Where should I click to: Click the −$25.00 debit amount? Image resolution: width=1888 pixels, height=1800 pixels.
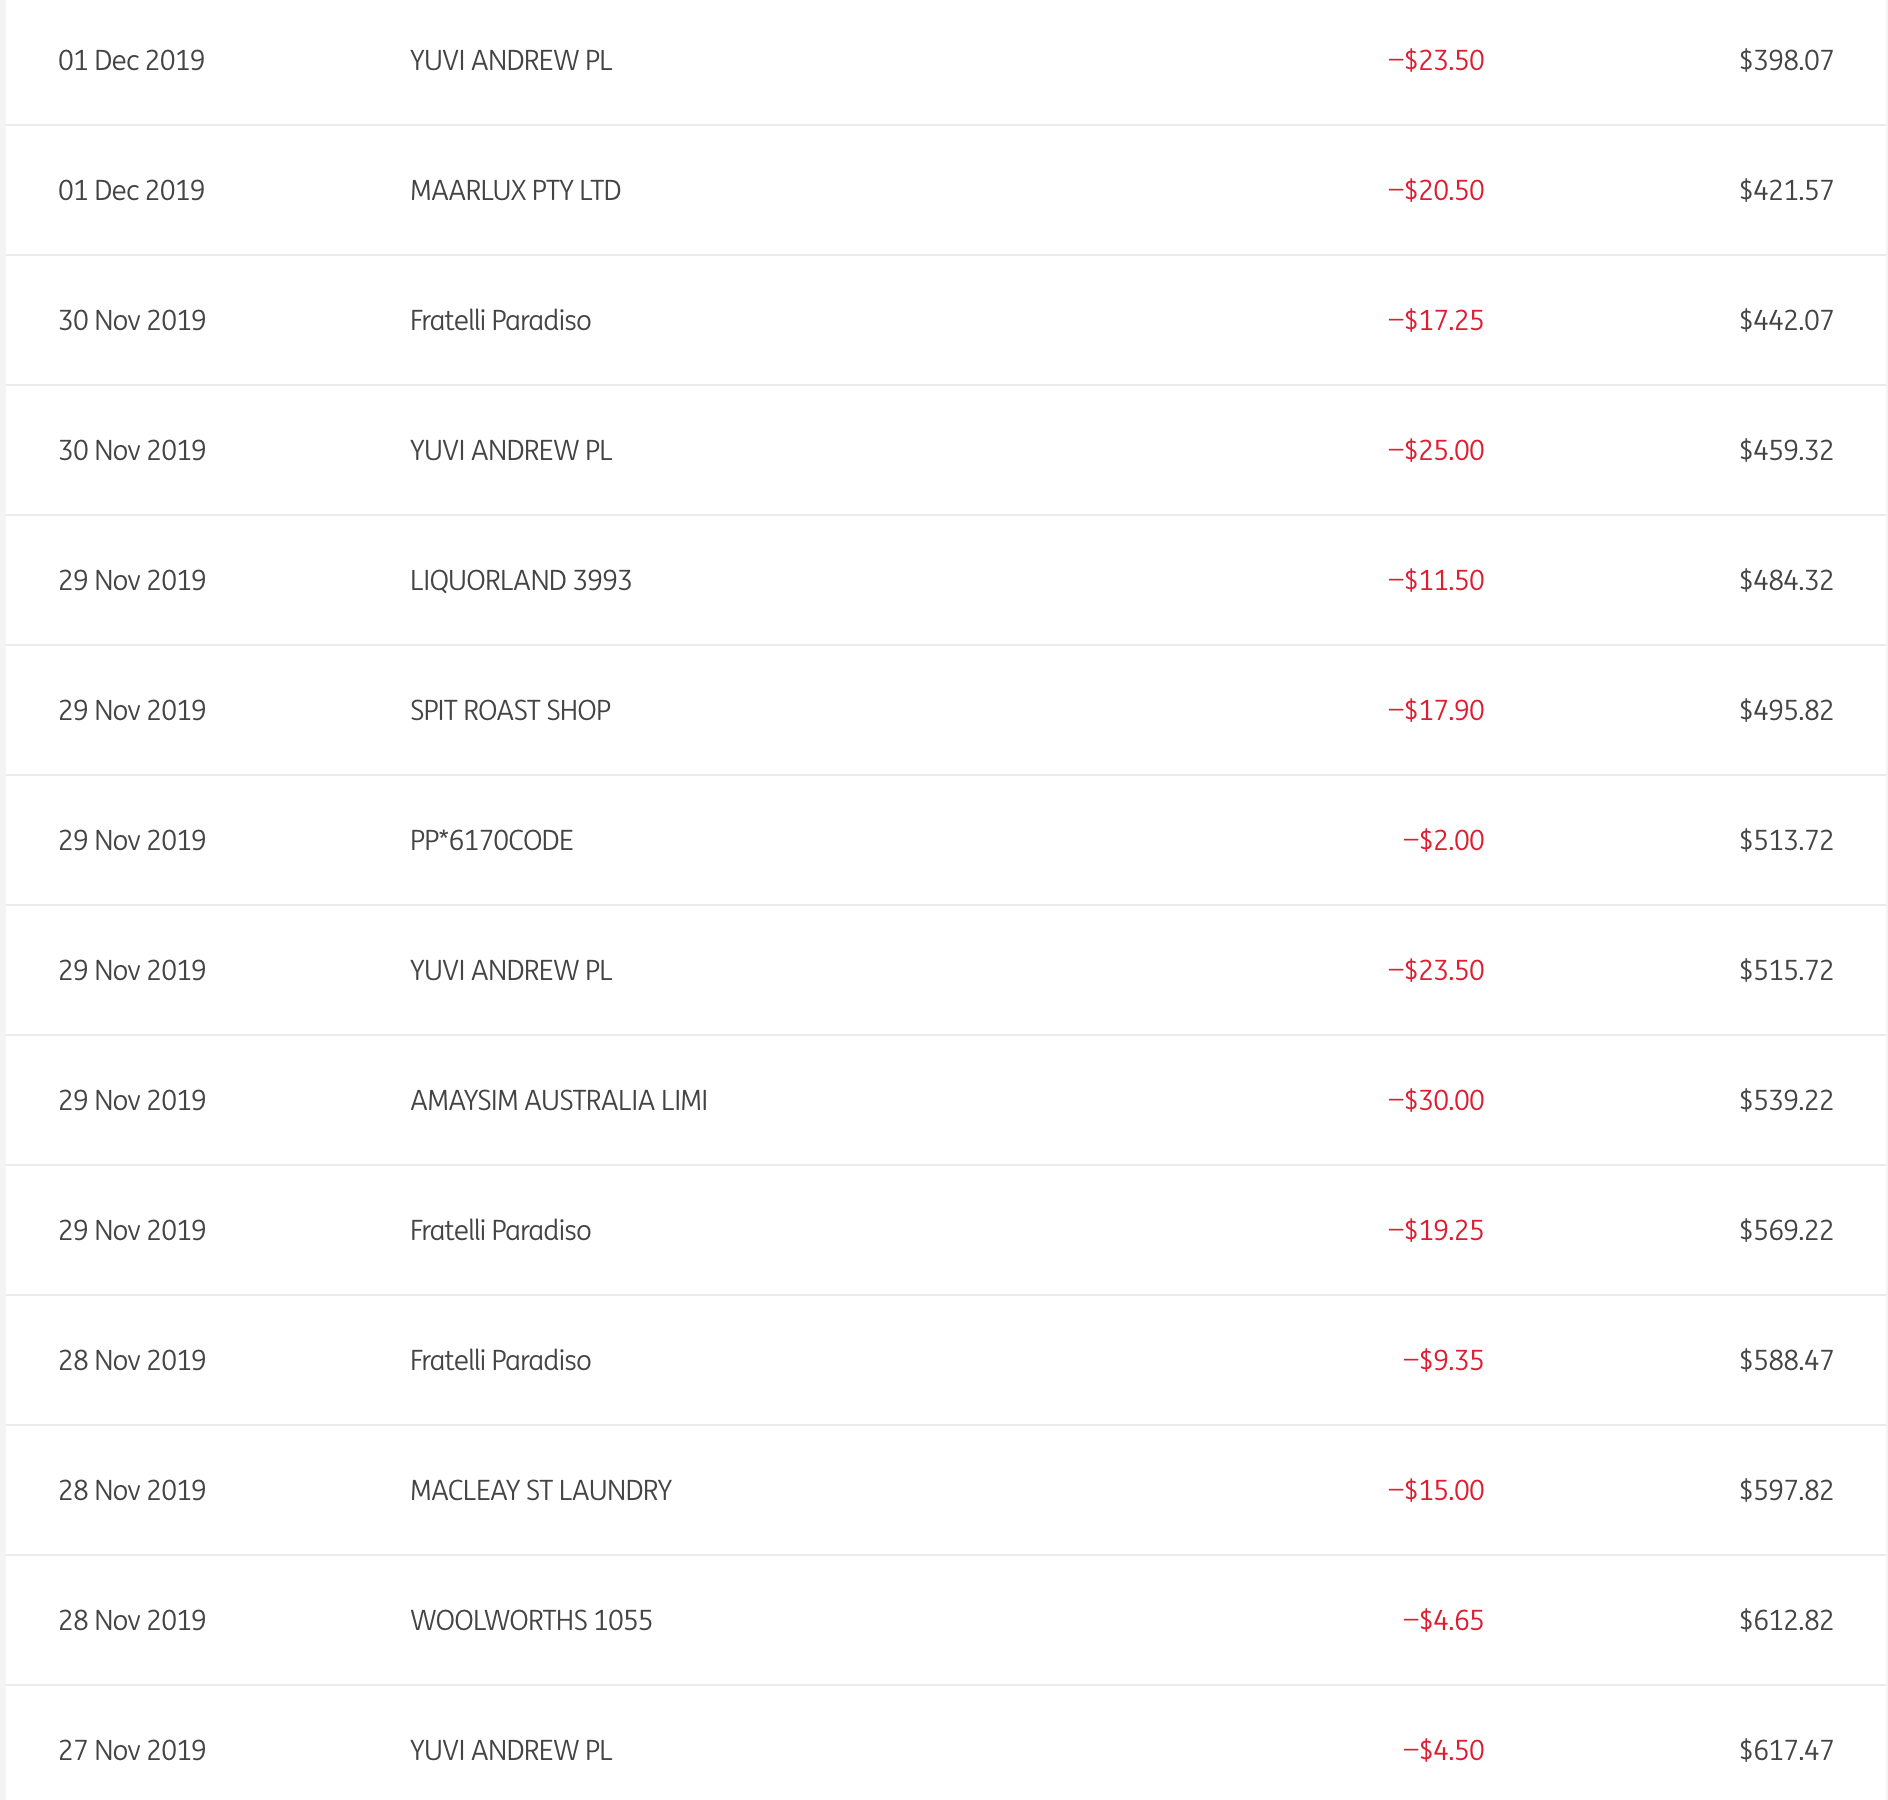[1435, 450]
